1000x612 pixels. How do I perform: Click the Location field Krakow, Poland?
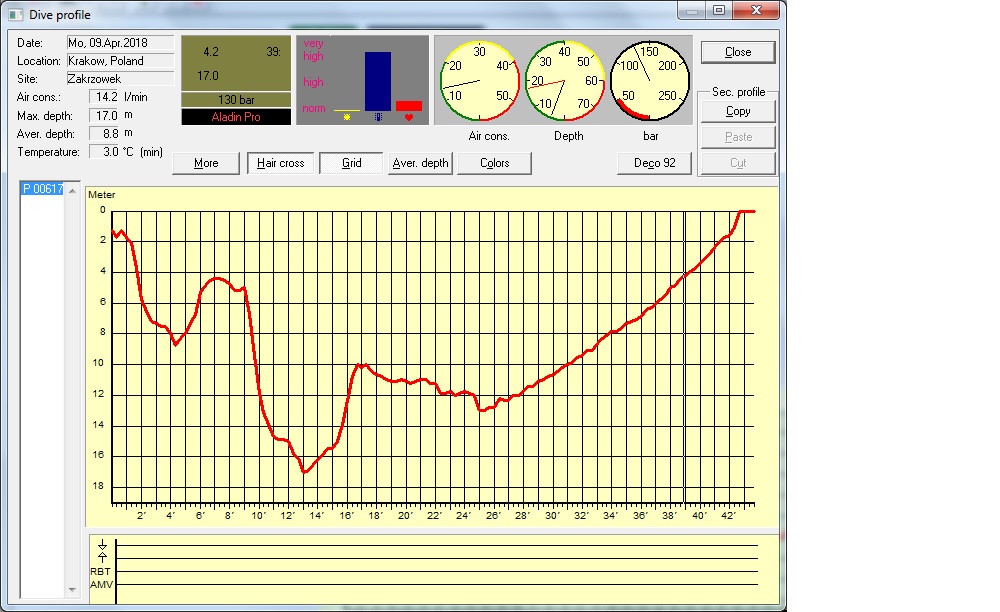pyautogui.click(x=121, y=61)
